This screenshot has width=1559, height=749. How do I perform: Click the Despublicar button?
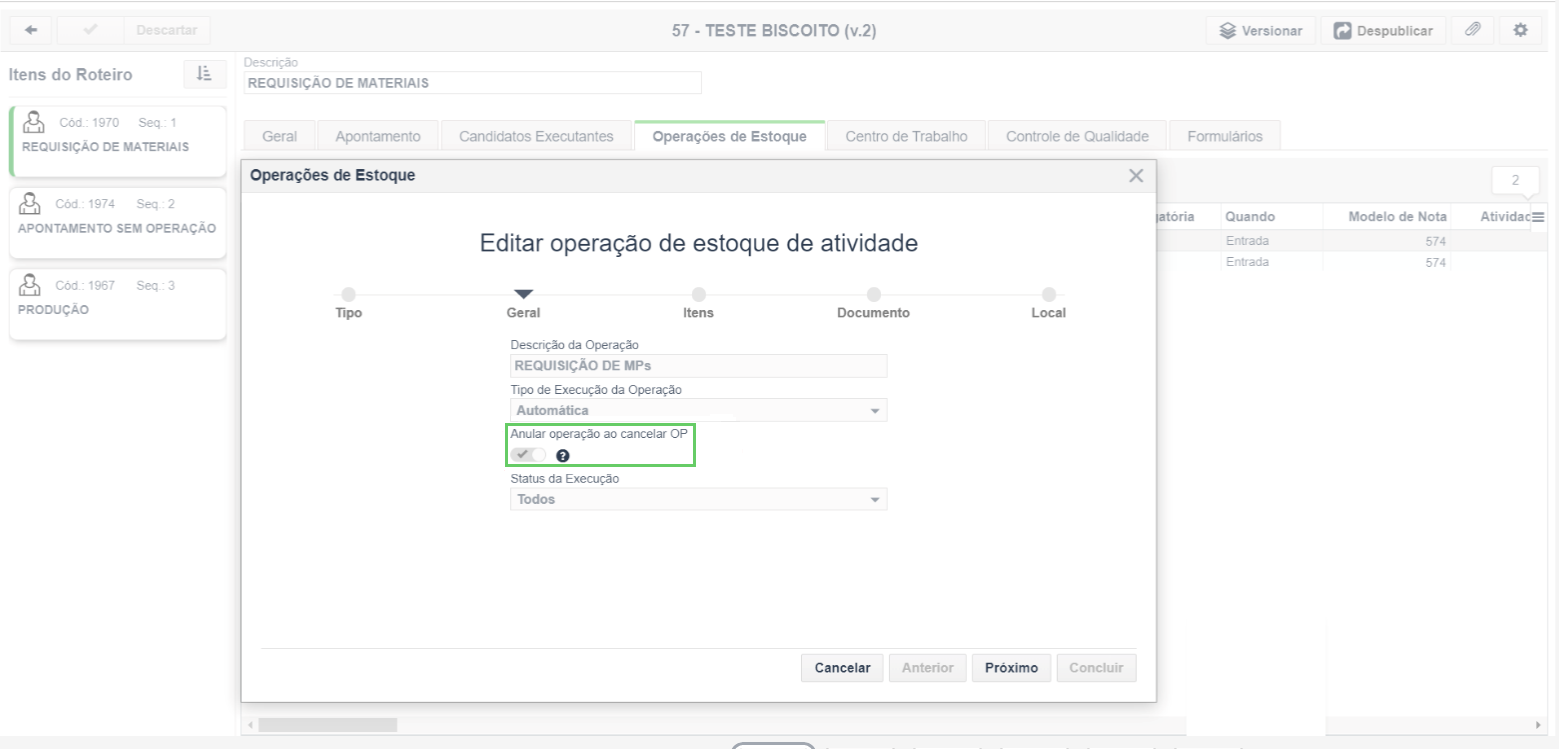(x=1382, y=31)
